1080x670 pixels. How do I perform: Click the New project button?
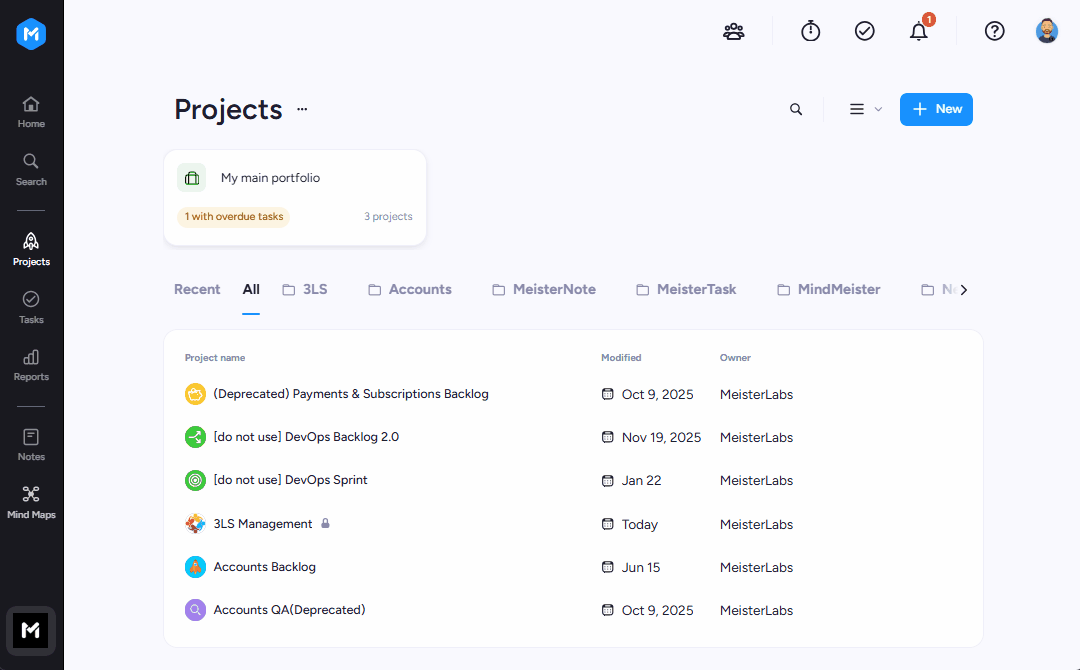tap(936, 109)
